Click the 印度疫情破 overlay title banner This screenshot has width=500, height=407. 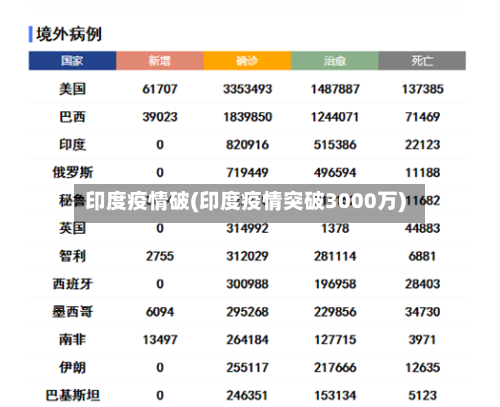[x=249, y=203]
